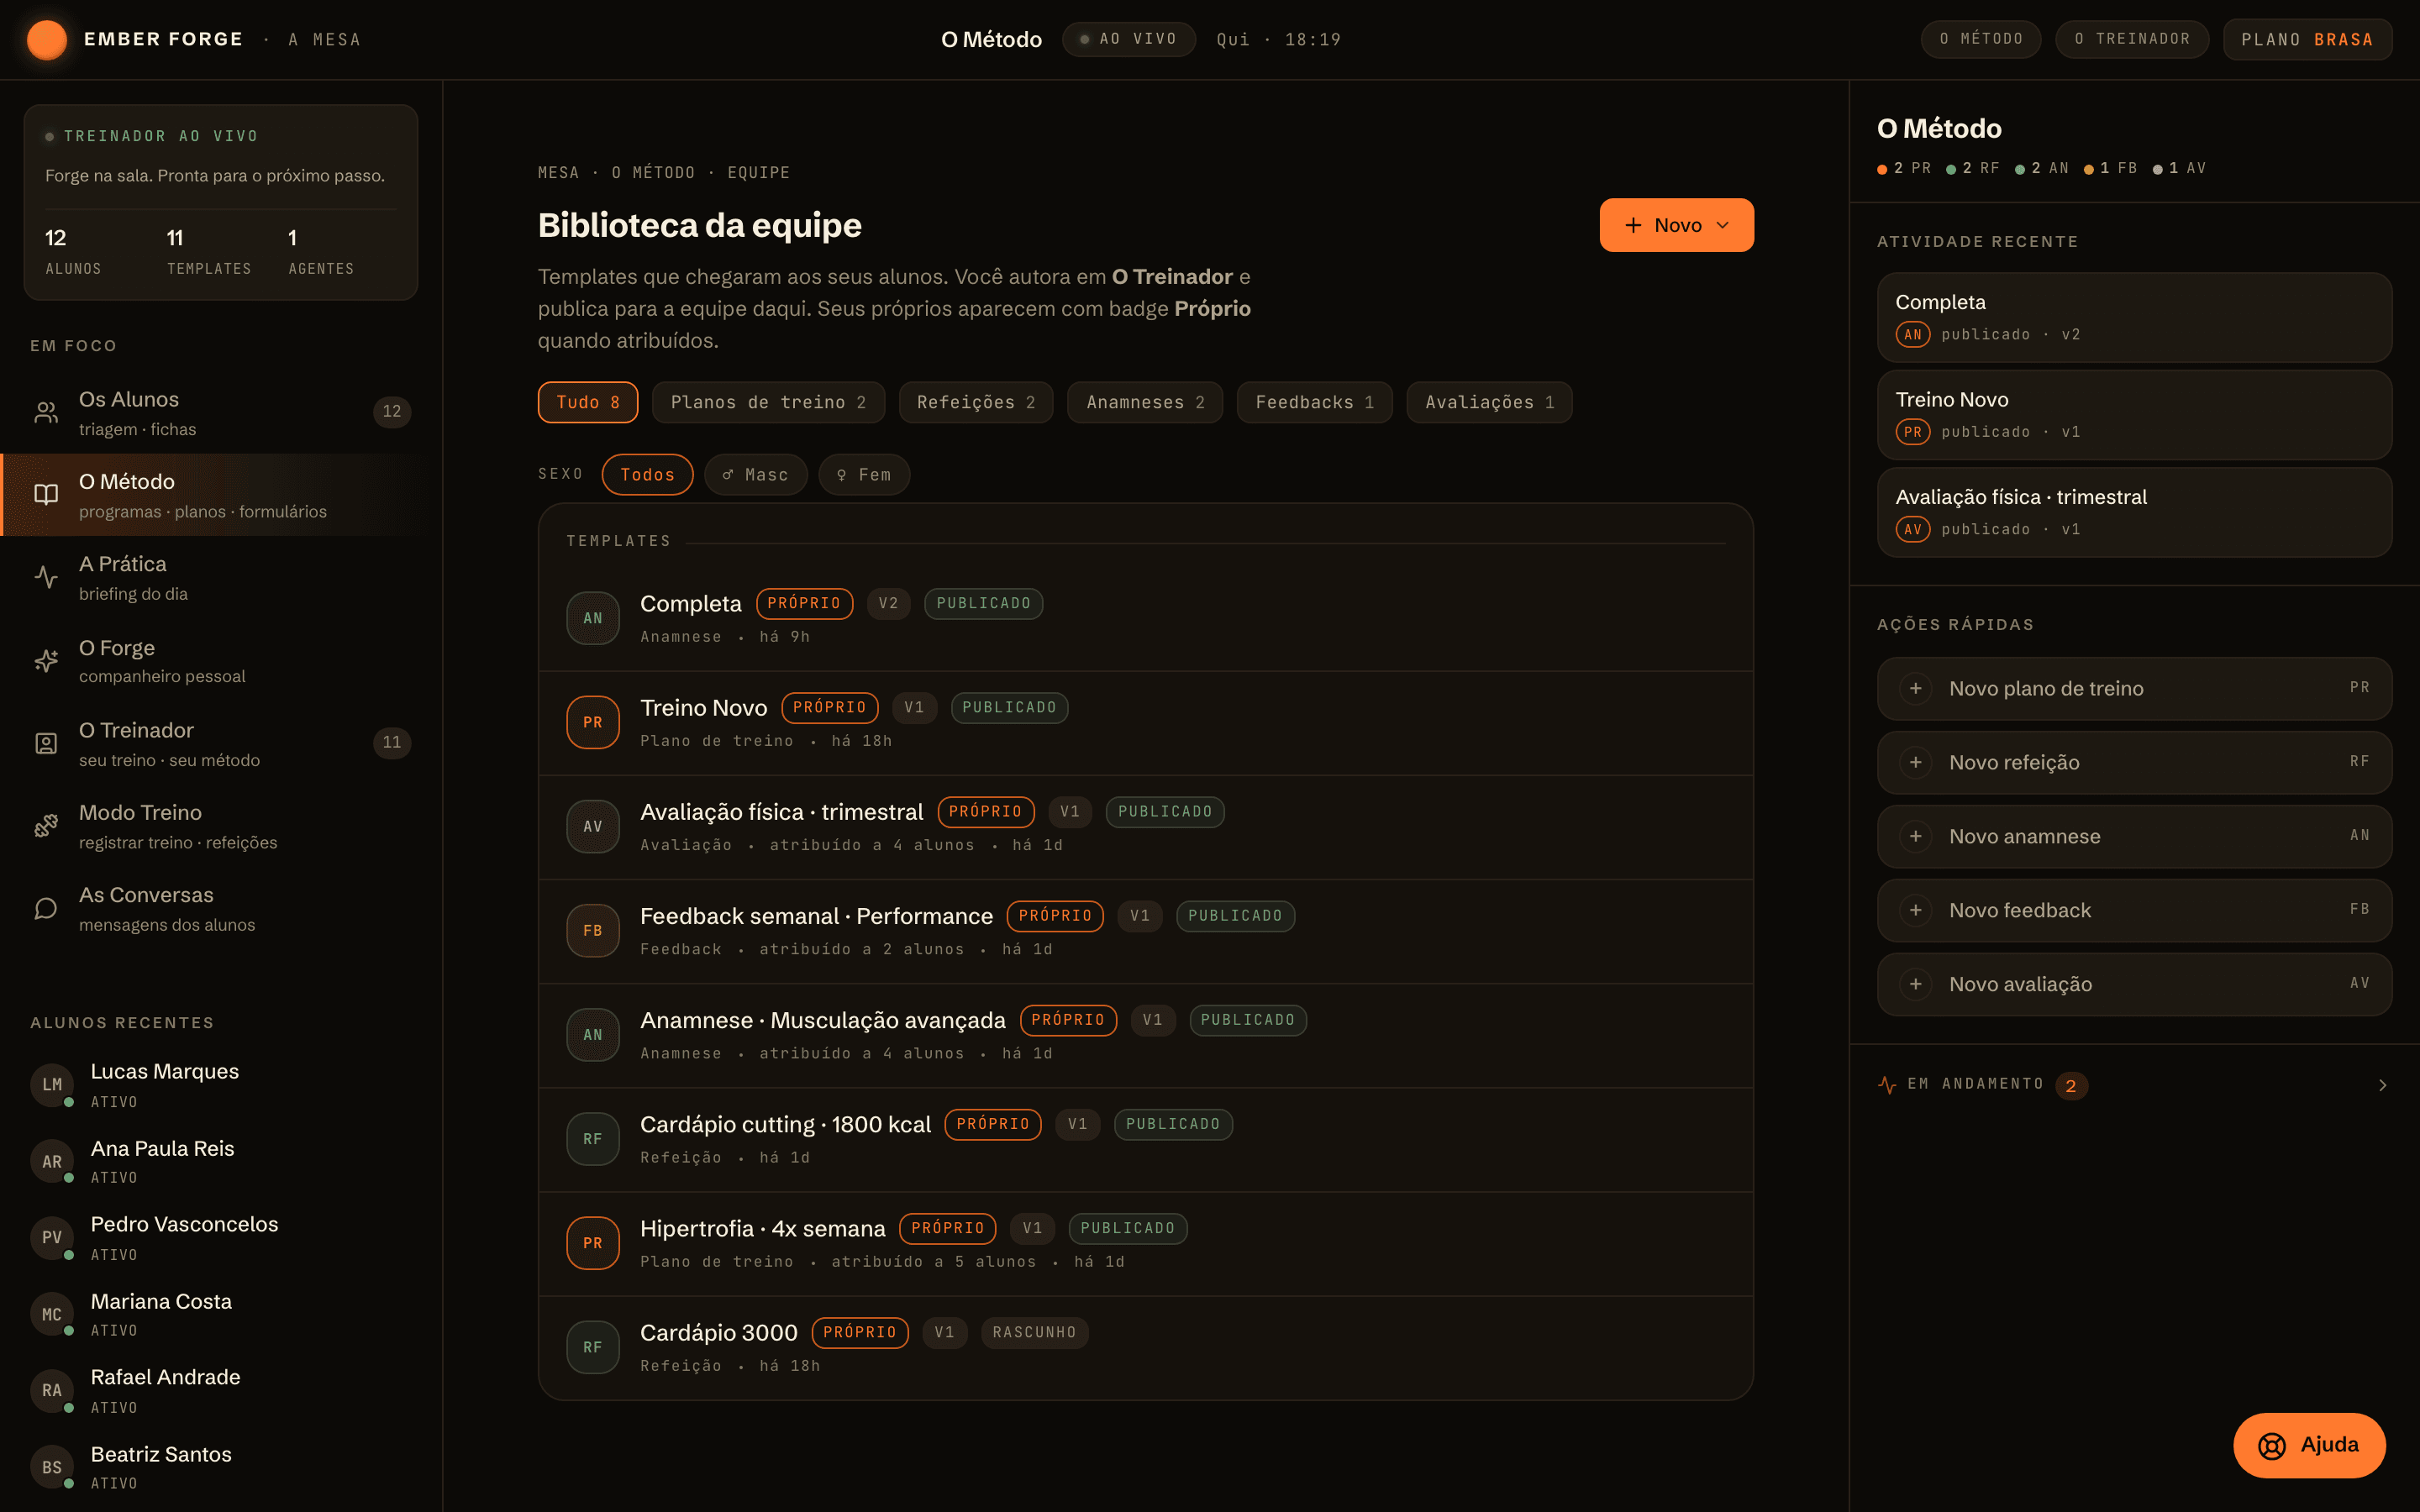Switch to Avaliações tab
The width and height of the screenshot is (2420, 1512).
pos(1489,402)
